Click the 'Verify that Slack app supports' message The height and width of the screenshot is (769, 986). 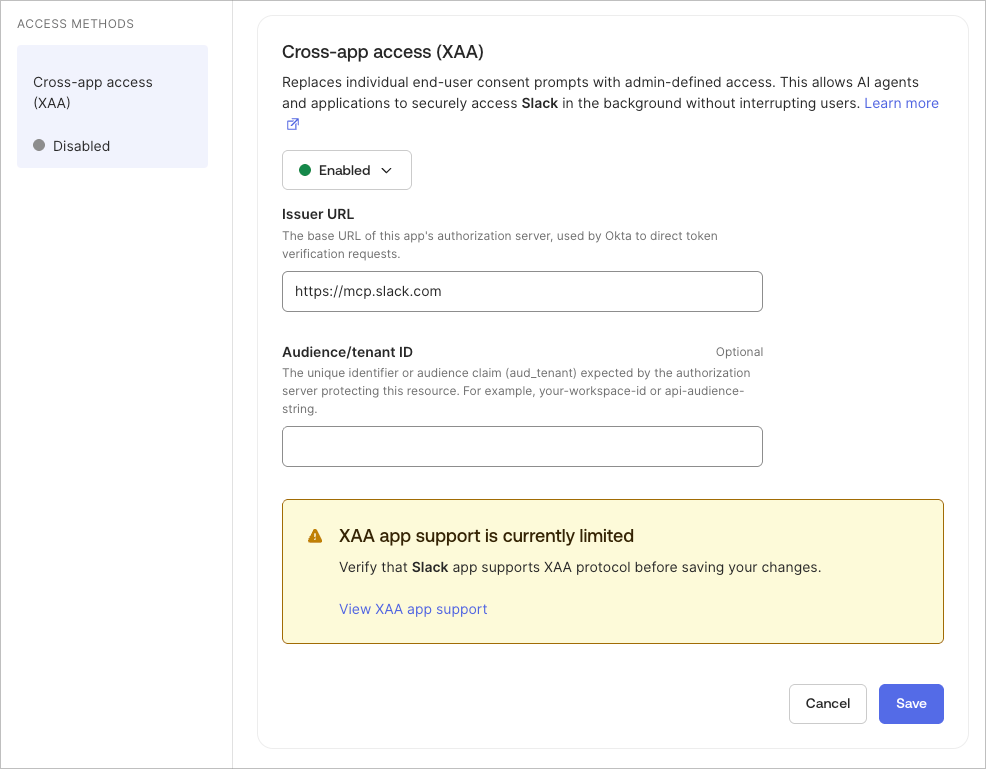pos(580,567)
